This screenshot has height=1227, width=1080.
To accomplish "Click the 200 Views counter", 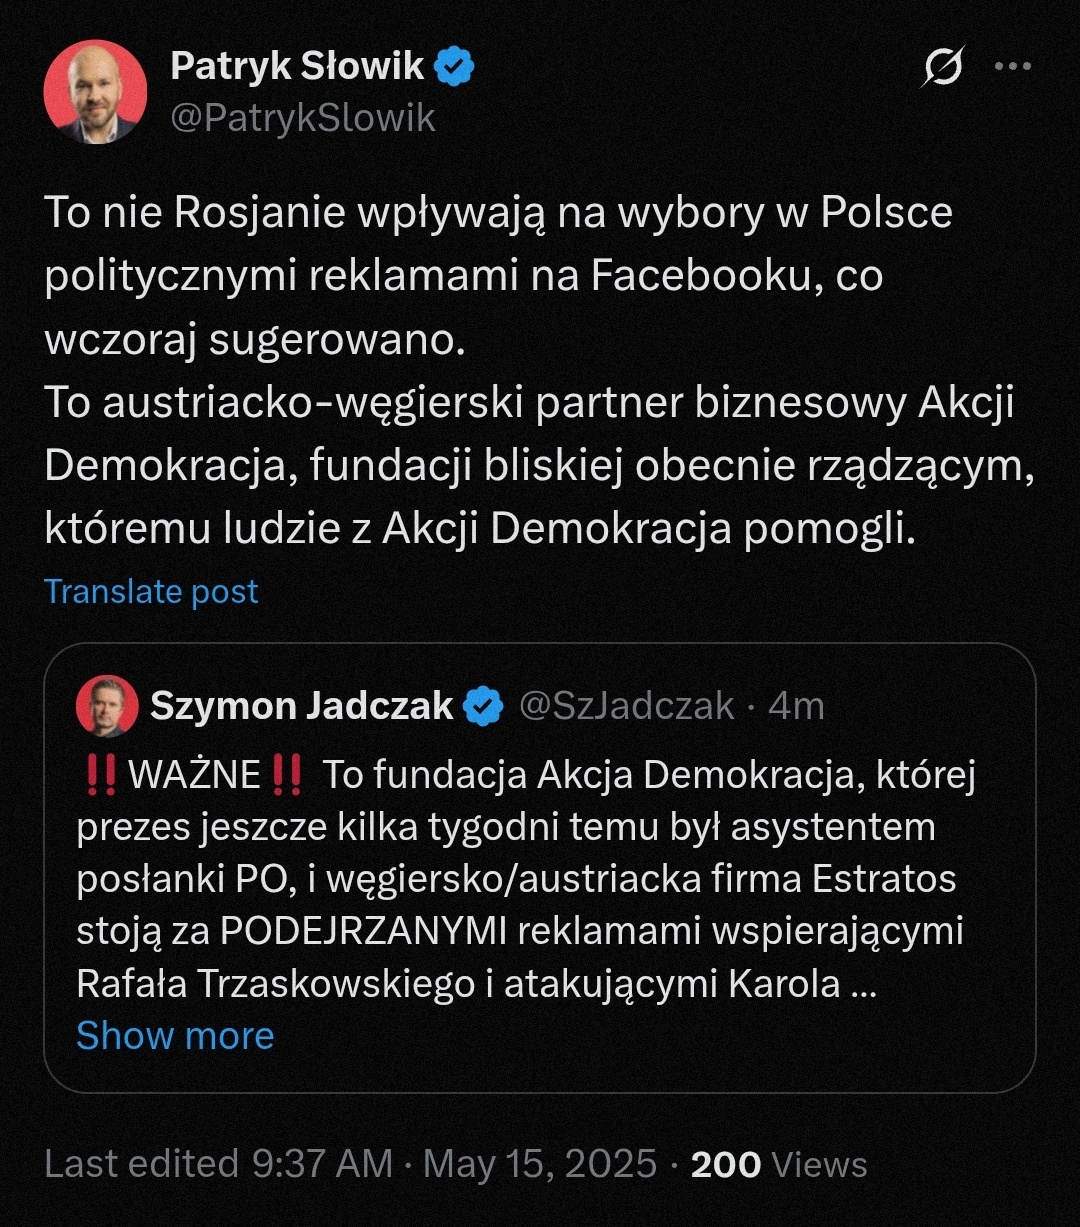I will tap(779, 1164).
